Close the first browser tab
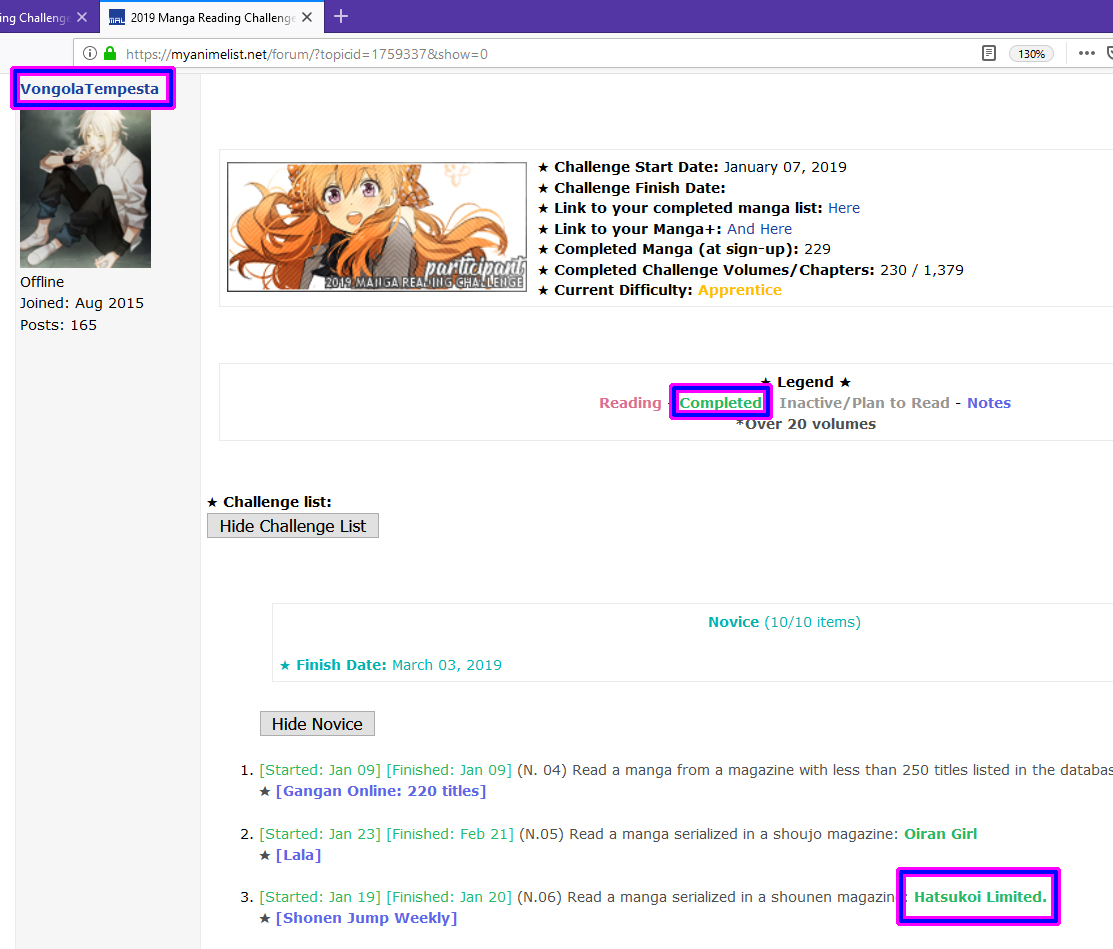Image resolution: width=1113 pixels, height=949 pixels. click(82, 17)
